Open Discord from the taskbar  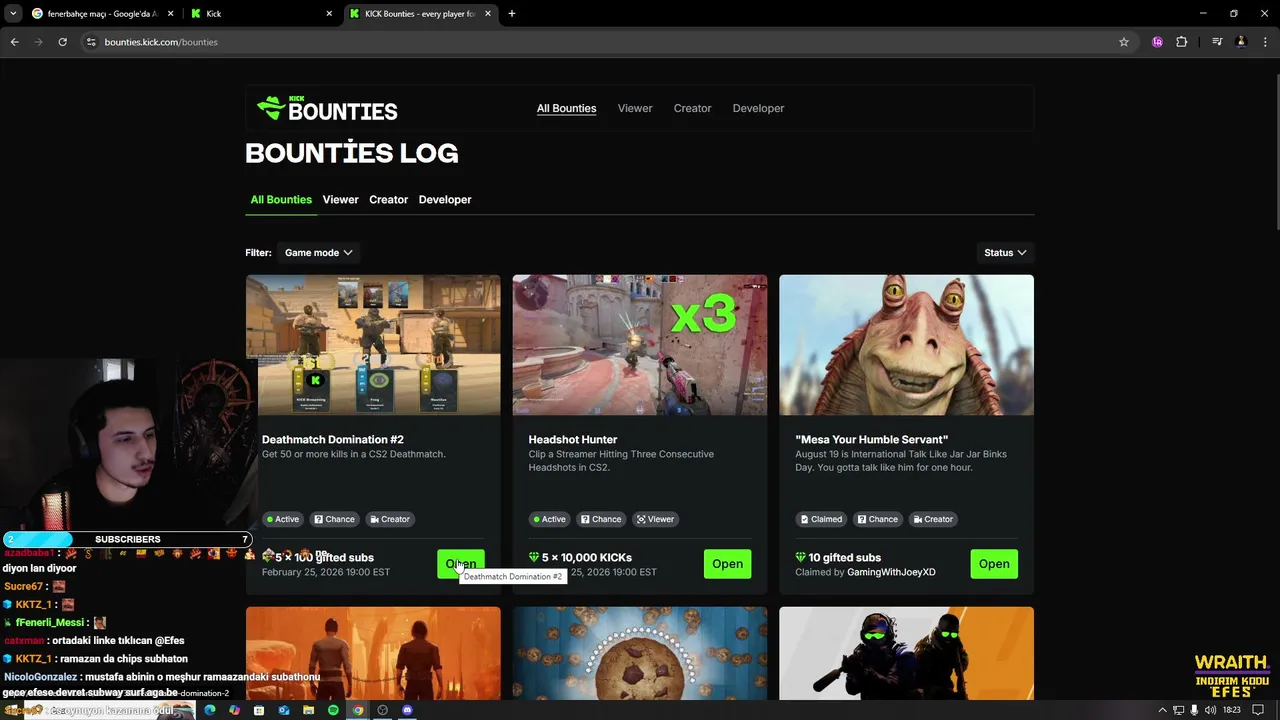[x=407, y=710]
